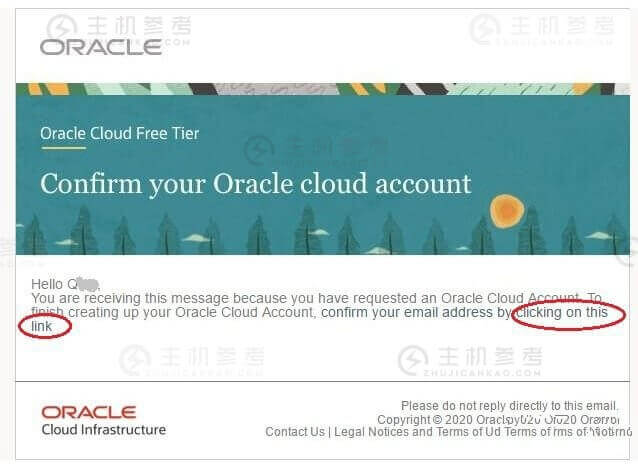Viewport: 638px width, 469px height.
Task: Click the red Oracle Cloud Infrastructure logo
Action: point(89,412)
